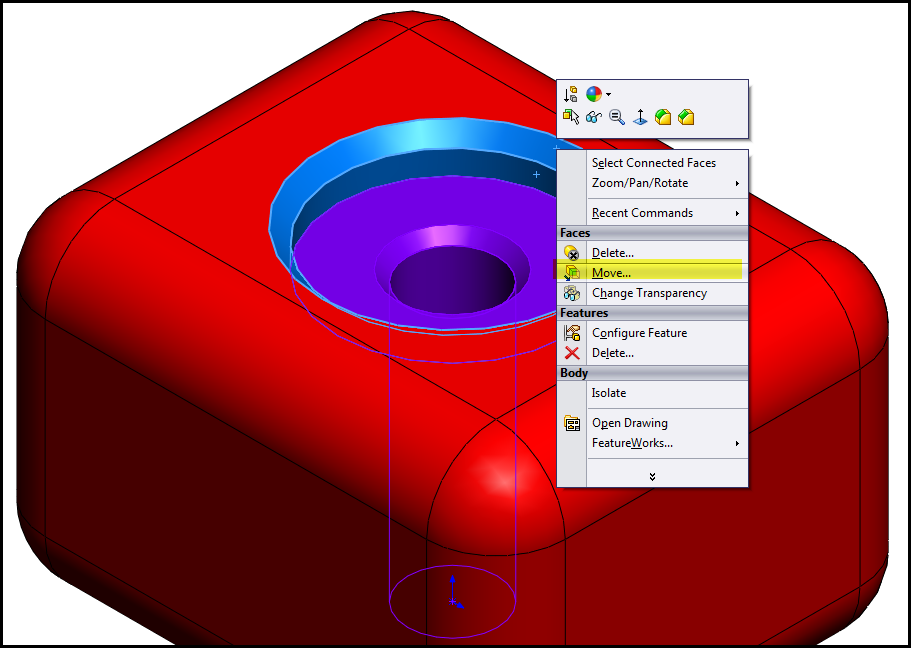This screenshot has height=648, width=911.
Task: Choose Open Drawing
Action: pyautogui.click(x=653, y=423)
